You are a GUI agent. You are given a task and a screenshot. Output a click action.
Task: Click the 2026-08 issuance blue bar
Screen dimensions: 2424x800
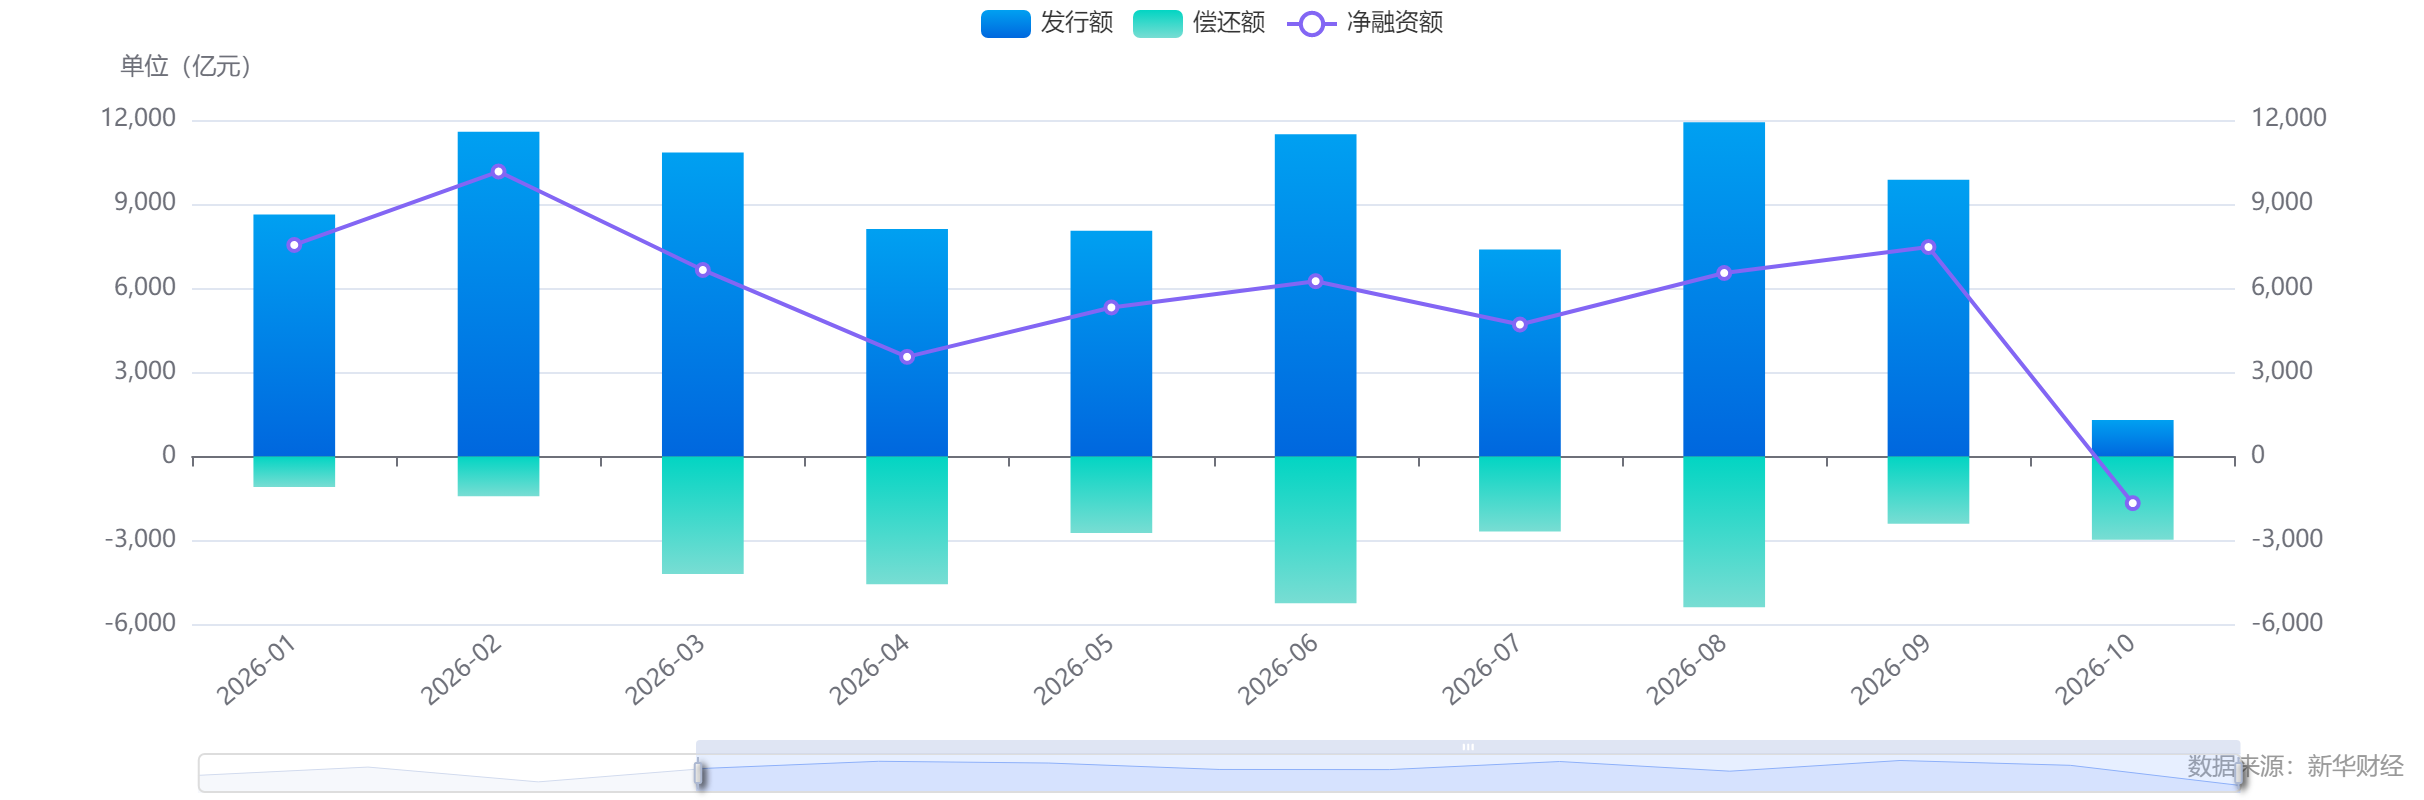tap(1724, 289)
